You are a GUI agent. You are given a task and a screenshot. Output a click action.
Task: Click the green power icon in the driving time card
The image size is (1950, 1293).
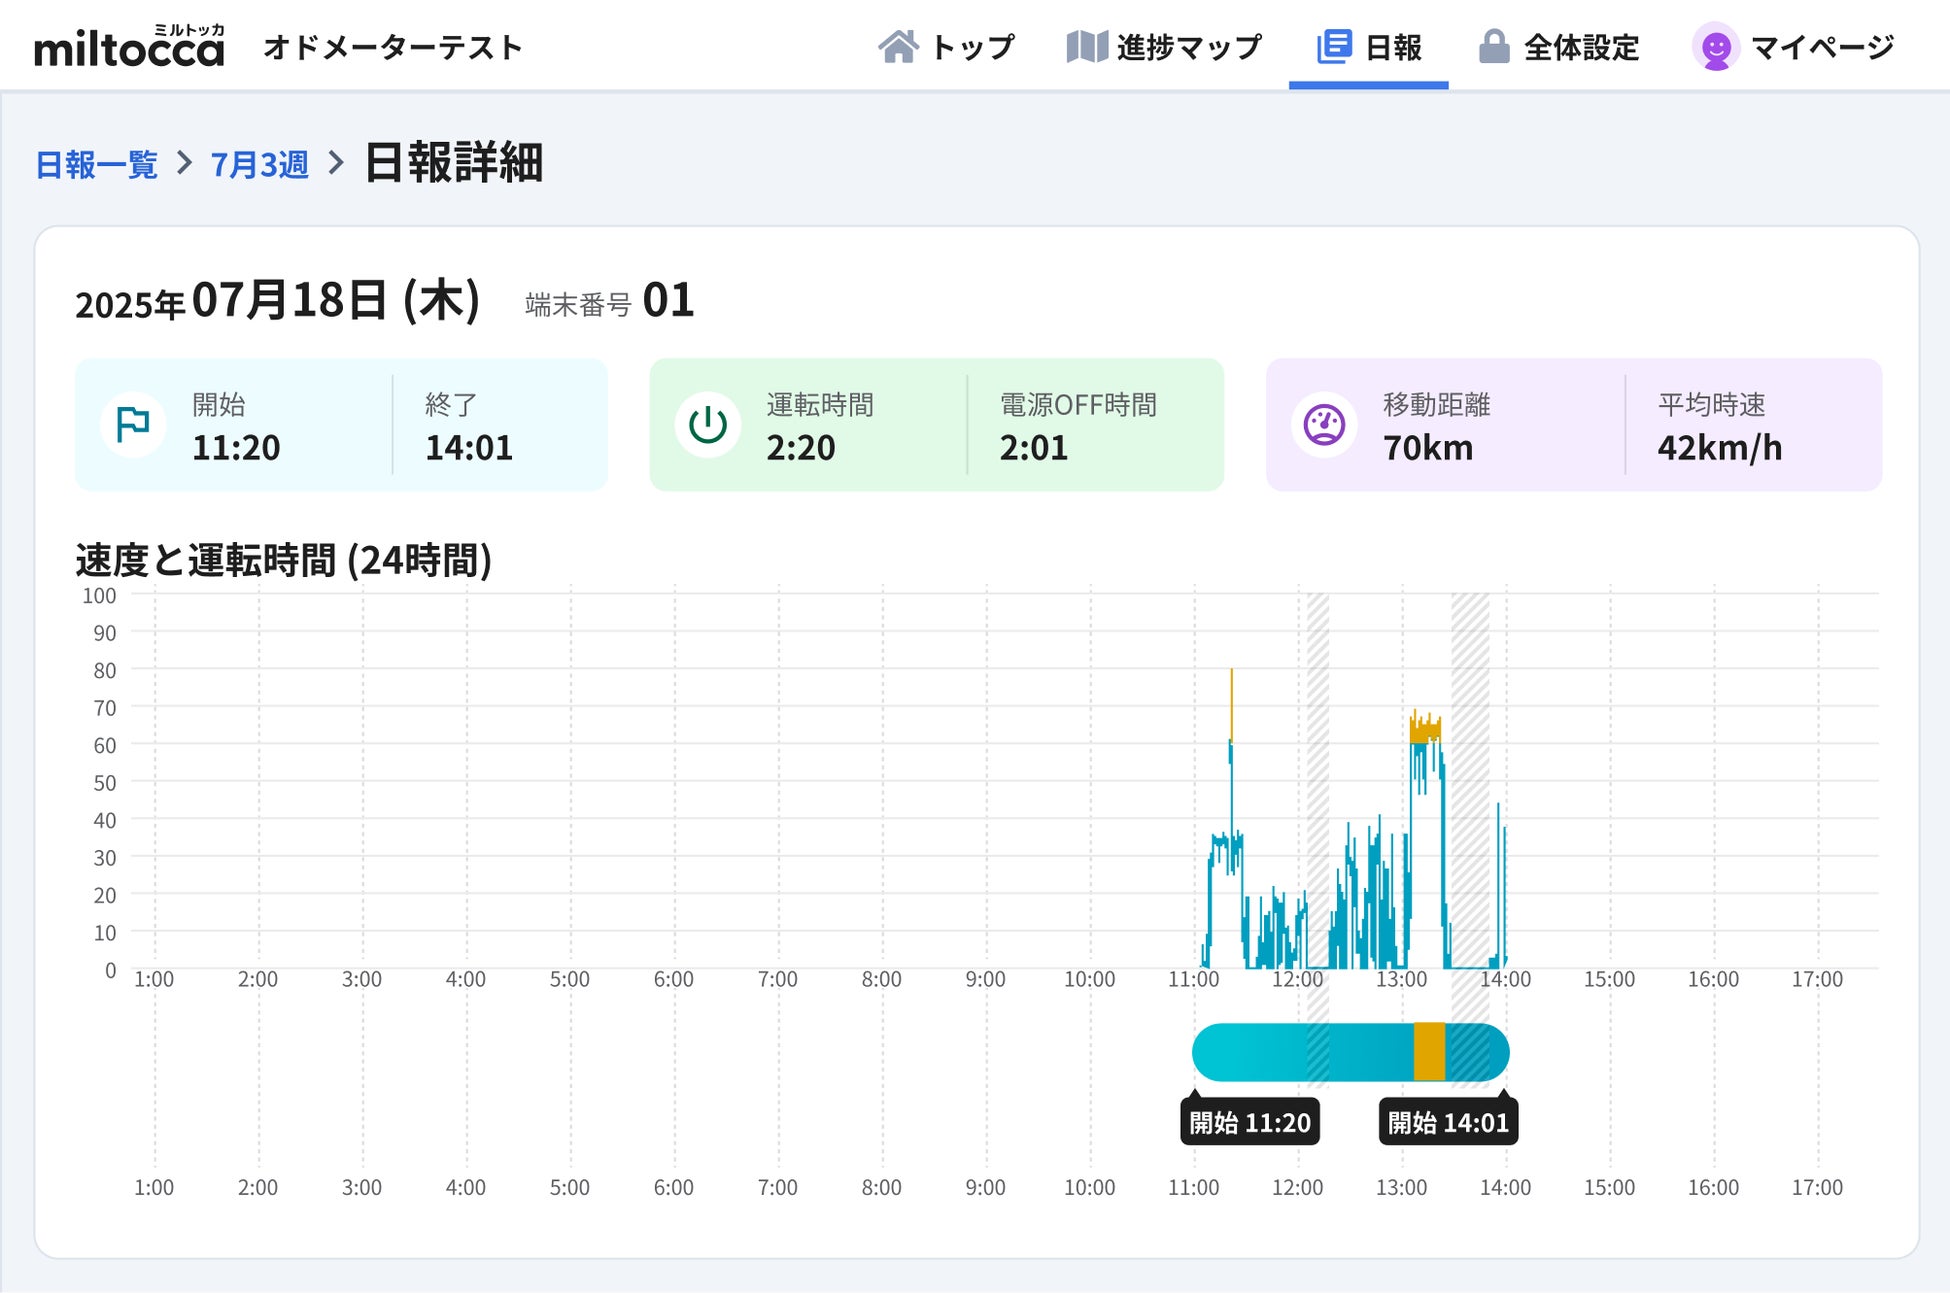708,425
